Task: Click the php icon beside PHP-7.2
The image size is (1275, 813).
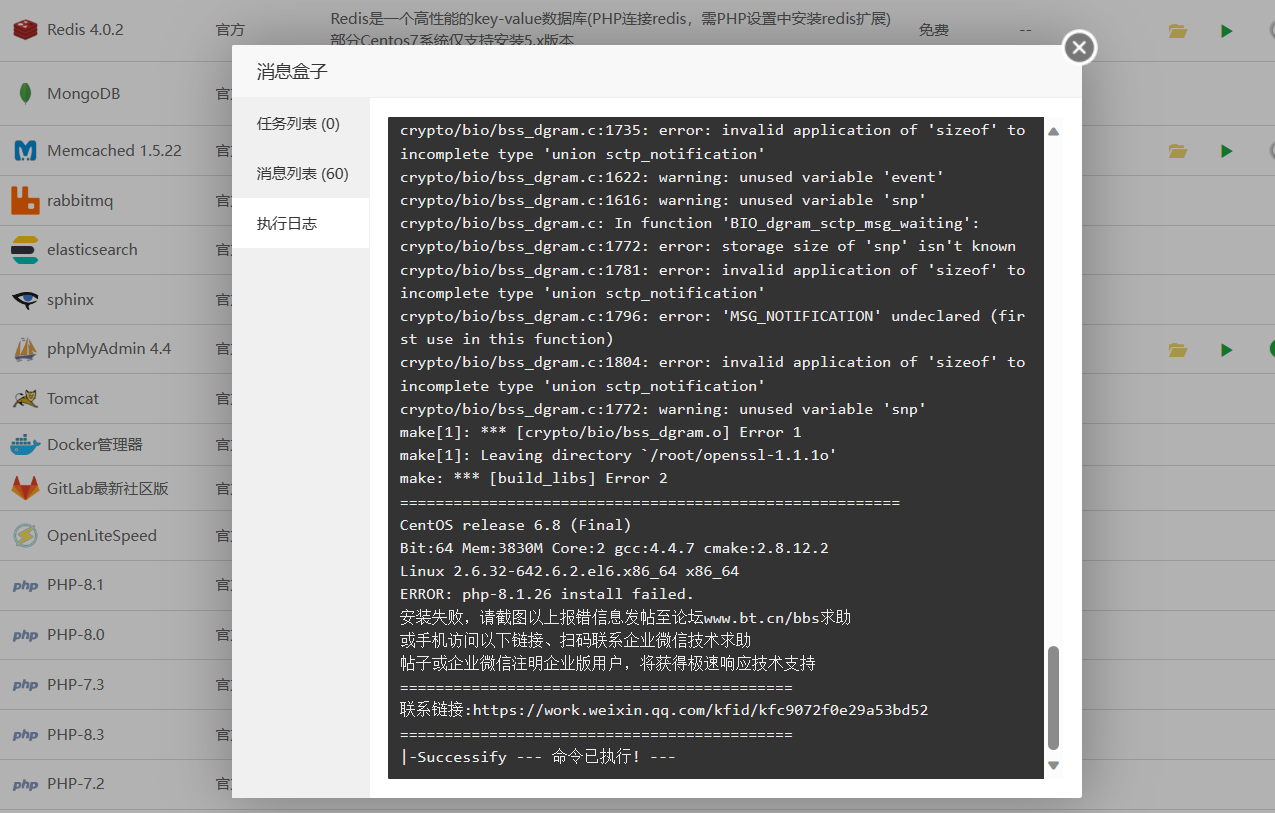Action: click(25, 784)
